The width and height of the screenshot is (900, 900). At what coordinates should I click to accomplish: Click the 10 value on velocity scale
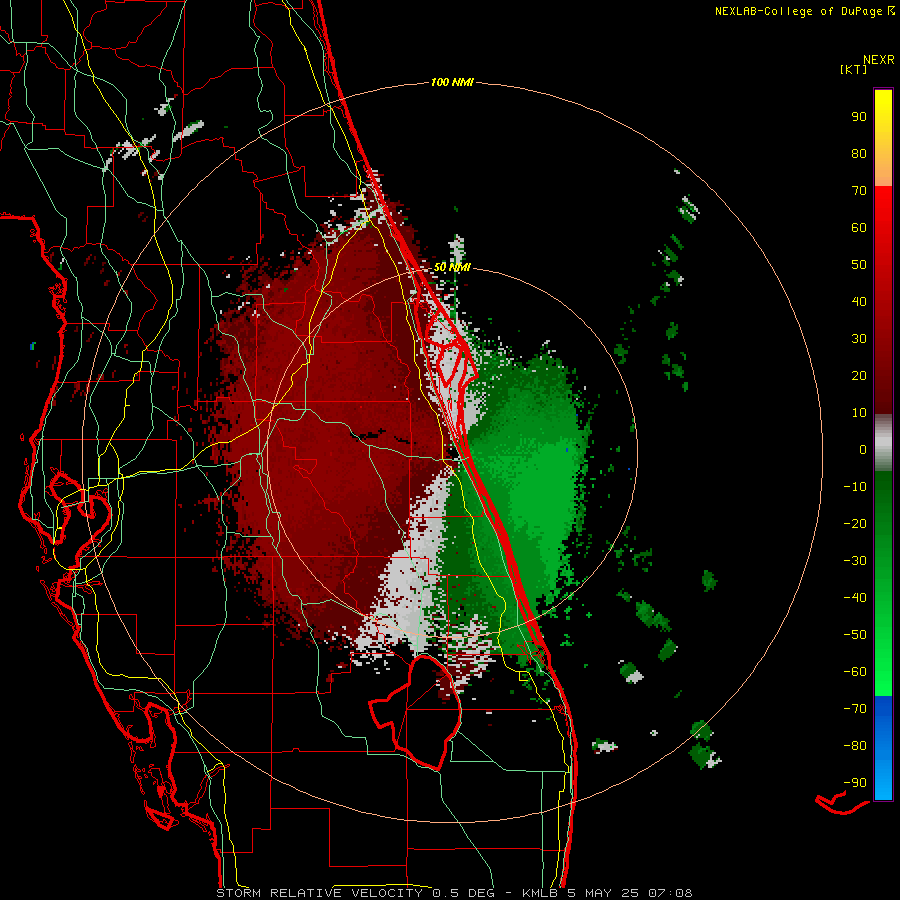tap(859, 413)
